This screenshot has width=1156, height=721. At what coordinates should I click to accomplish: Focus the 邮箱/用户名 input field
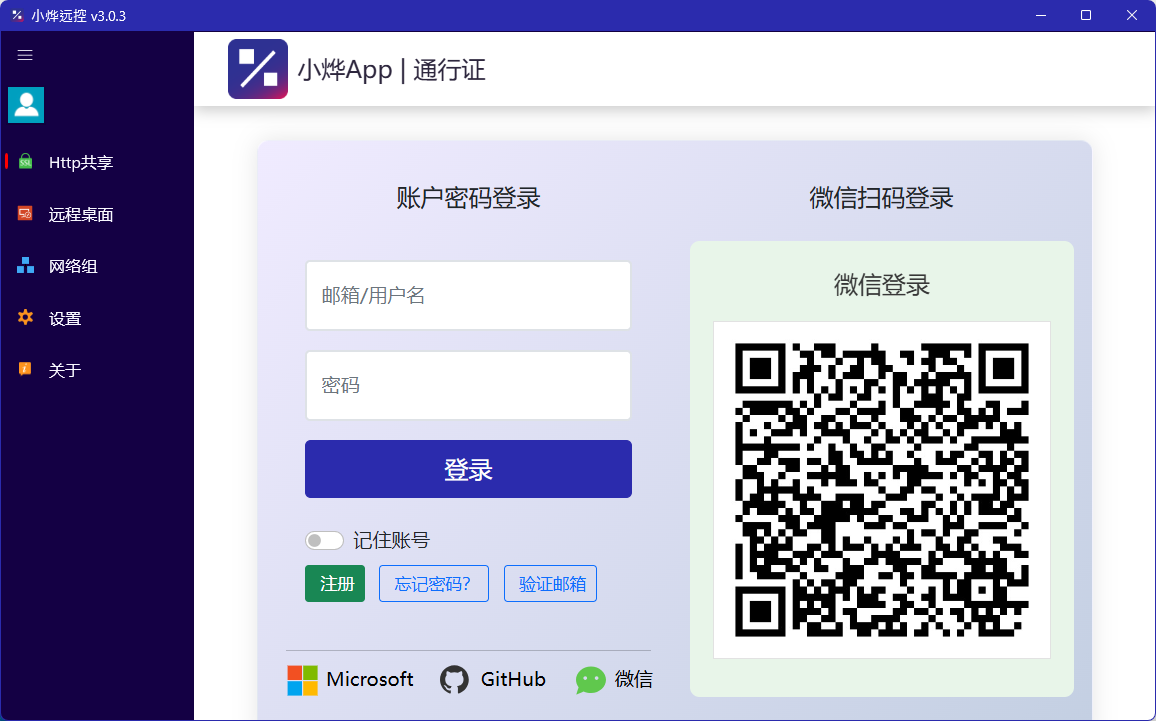468,296
